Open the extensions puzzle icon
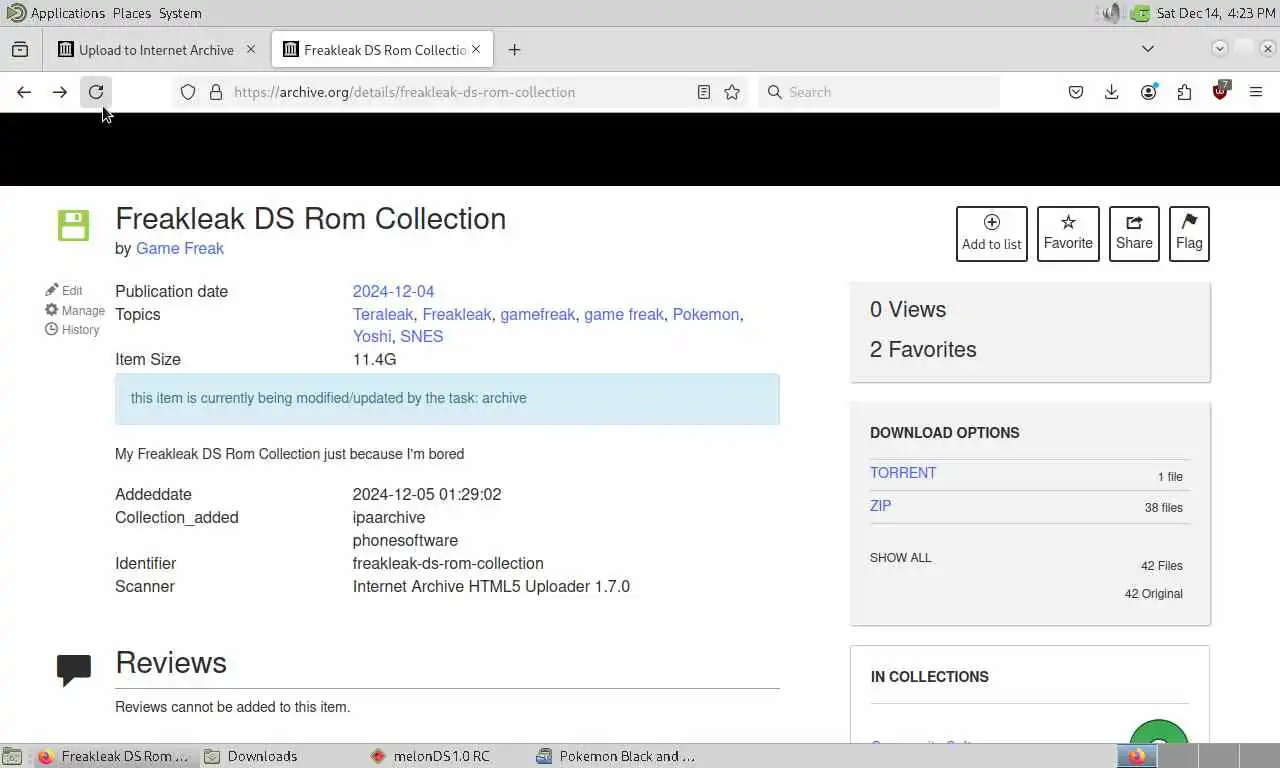 coord(1184,92)
